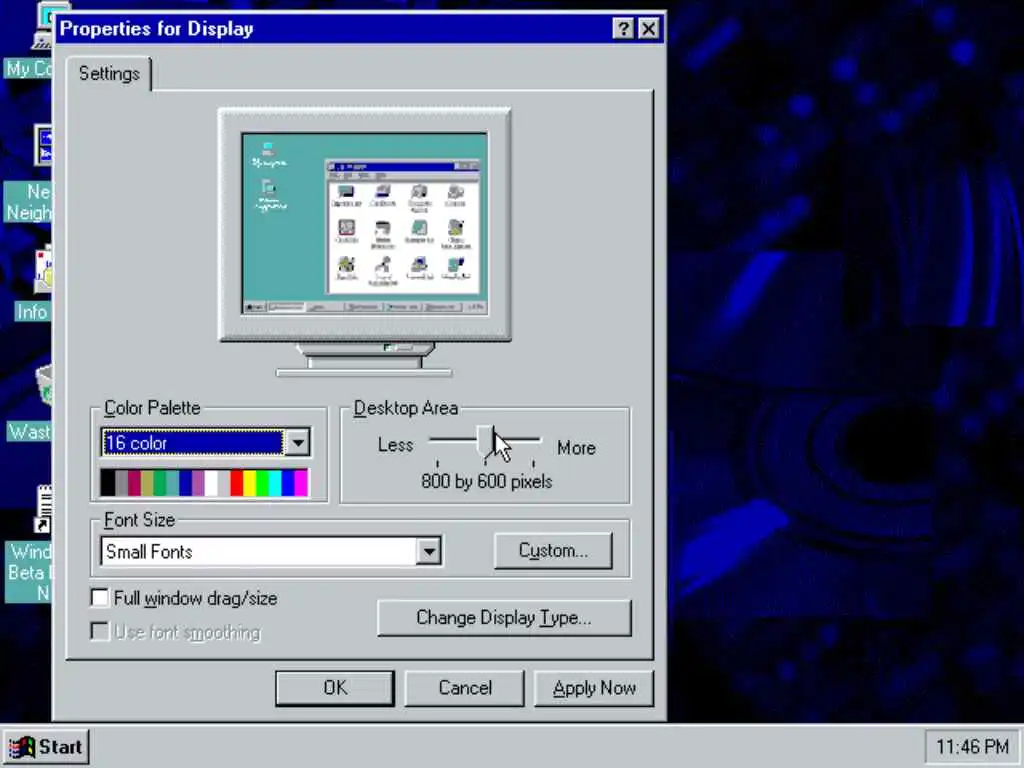The height and width of the screenshot is (768, 1024).
Task: Open the Start menu
Action: pyautogui.click(x=46, y=747)
